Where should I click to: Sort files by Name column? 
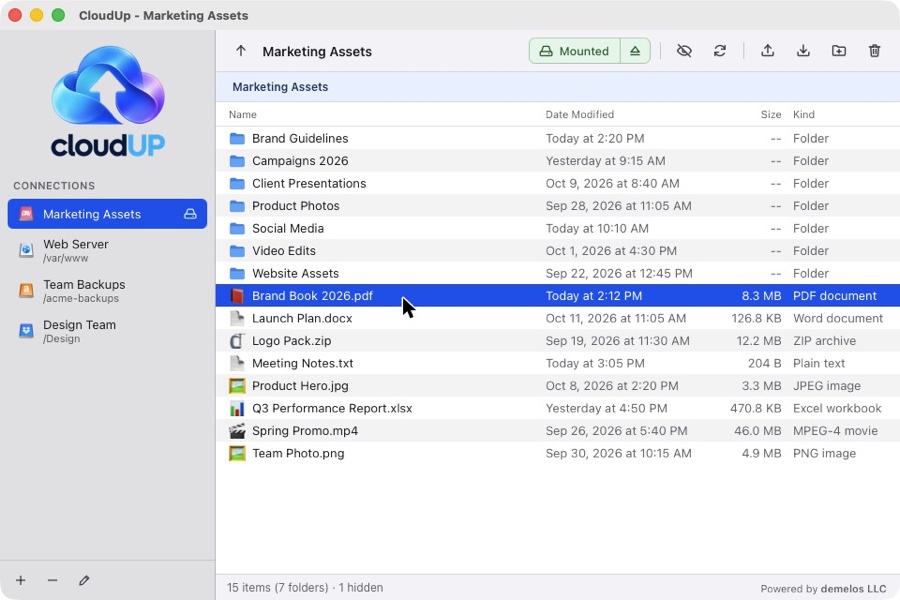tap(243, 114)
